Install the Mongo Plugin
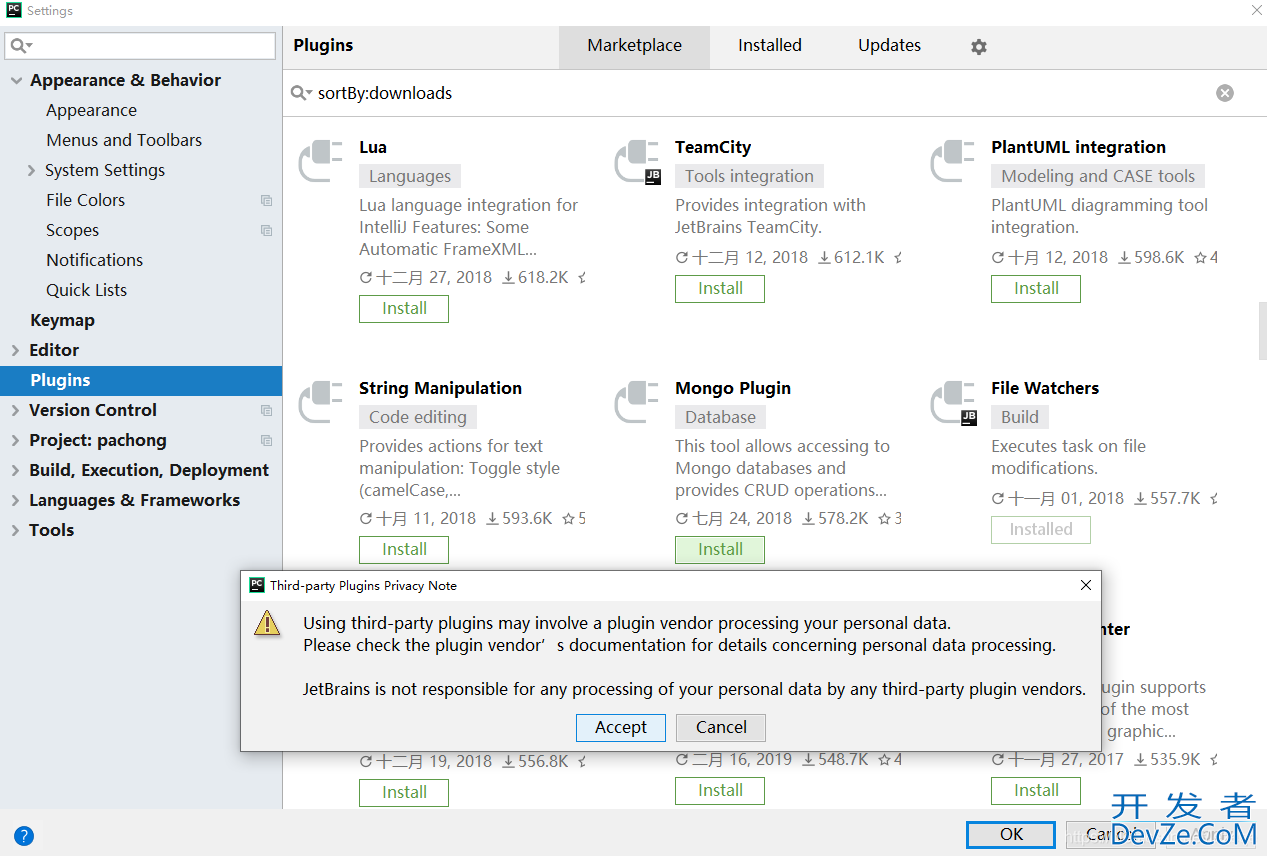Viewport: 1267px width, 856px height. [x=720, y=550]
